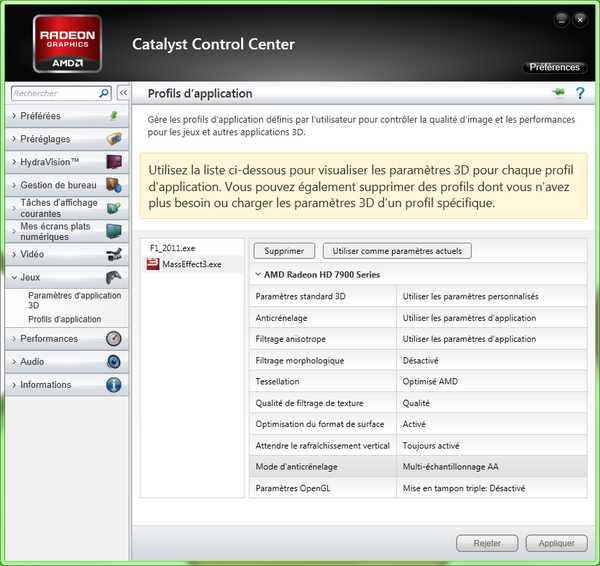Expand the Préférées section

point(14,116)
